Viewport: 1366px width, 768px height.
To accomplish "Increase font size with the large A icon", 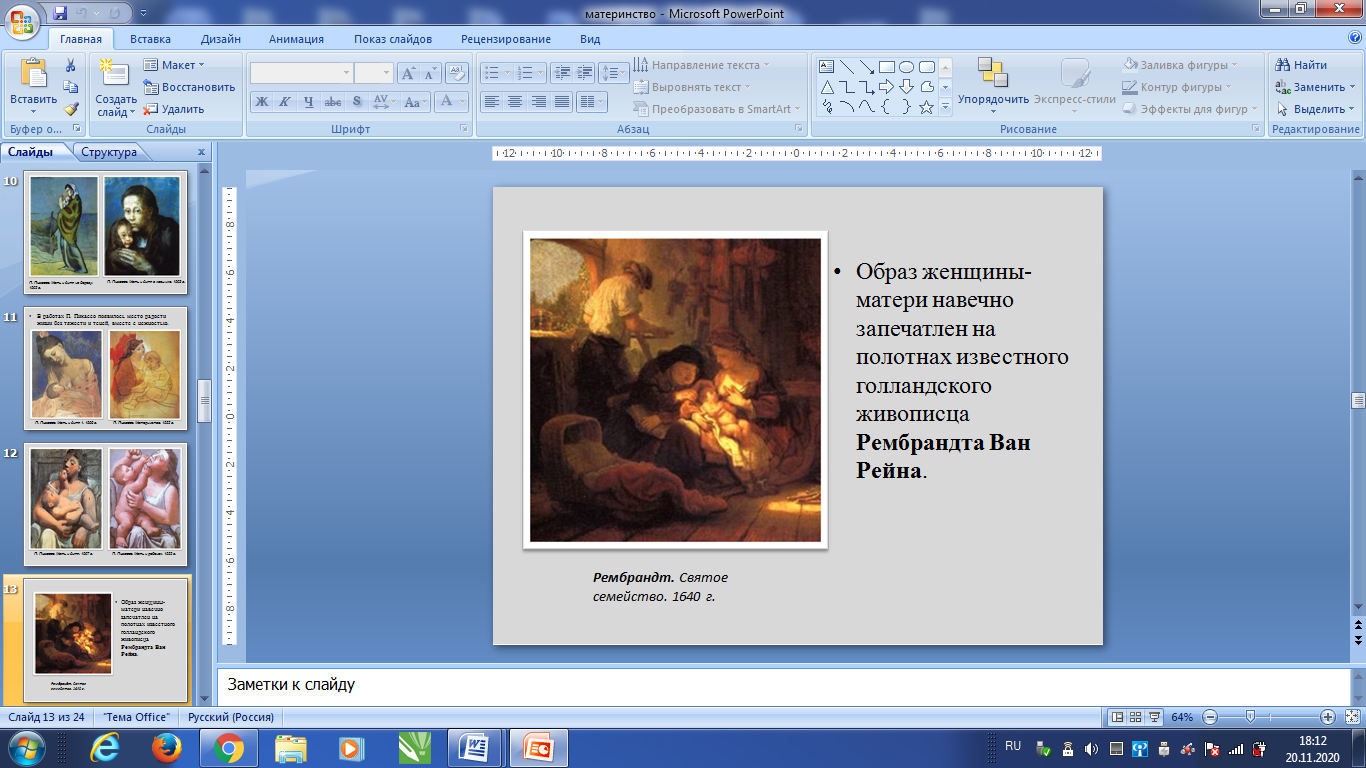I will (x=408, y=73).
